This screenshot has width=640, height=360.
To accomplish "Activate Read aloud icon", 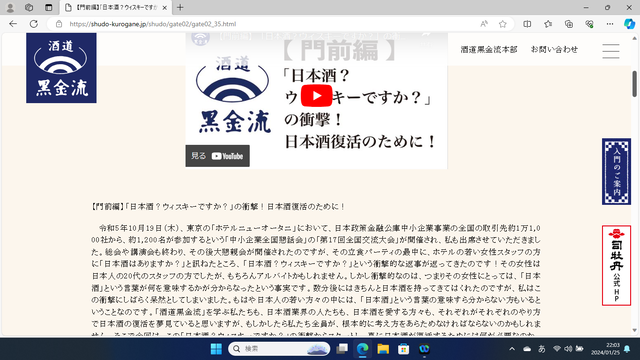I will tap(484, 24).
